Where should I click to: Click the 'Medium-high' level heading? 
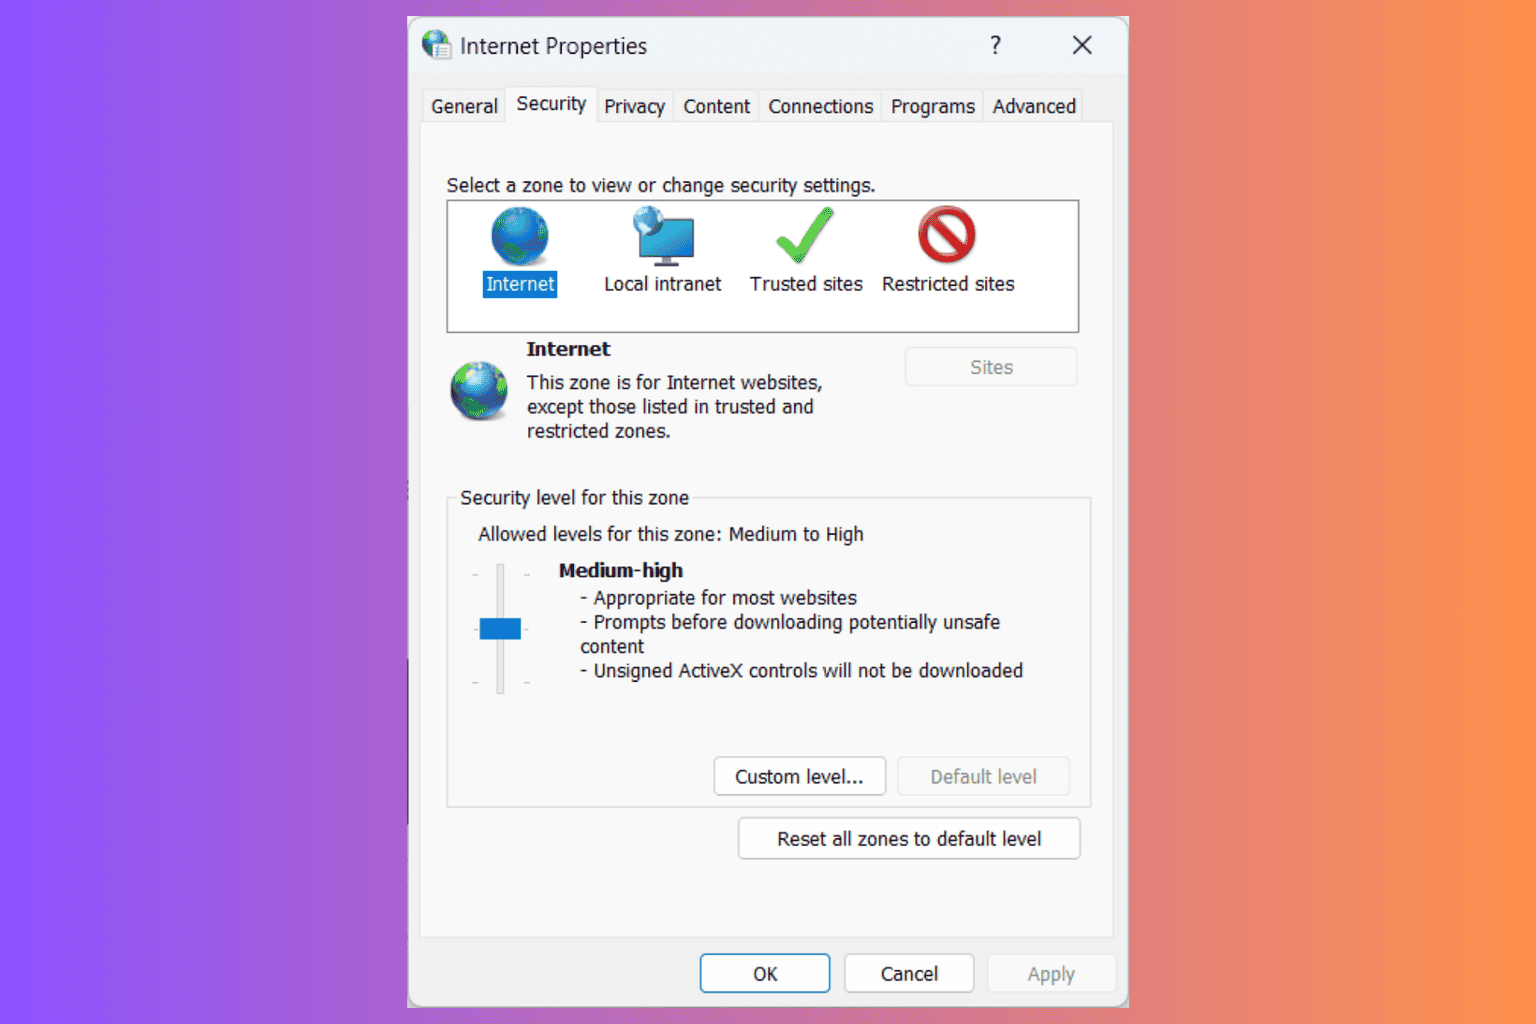coord(621,570)
